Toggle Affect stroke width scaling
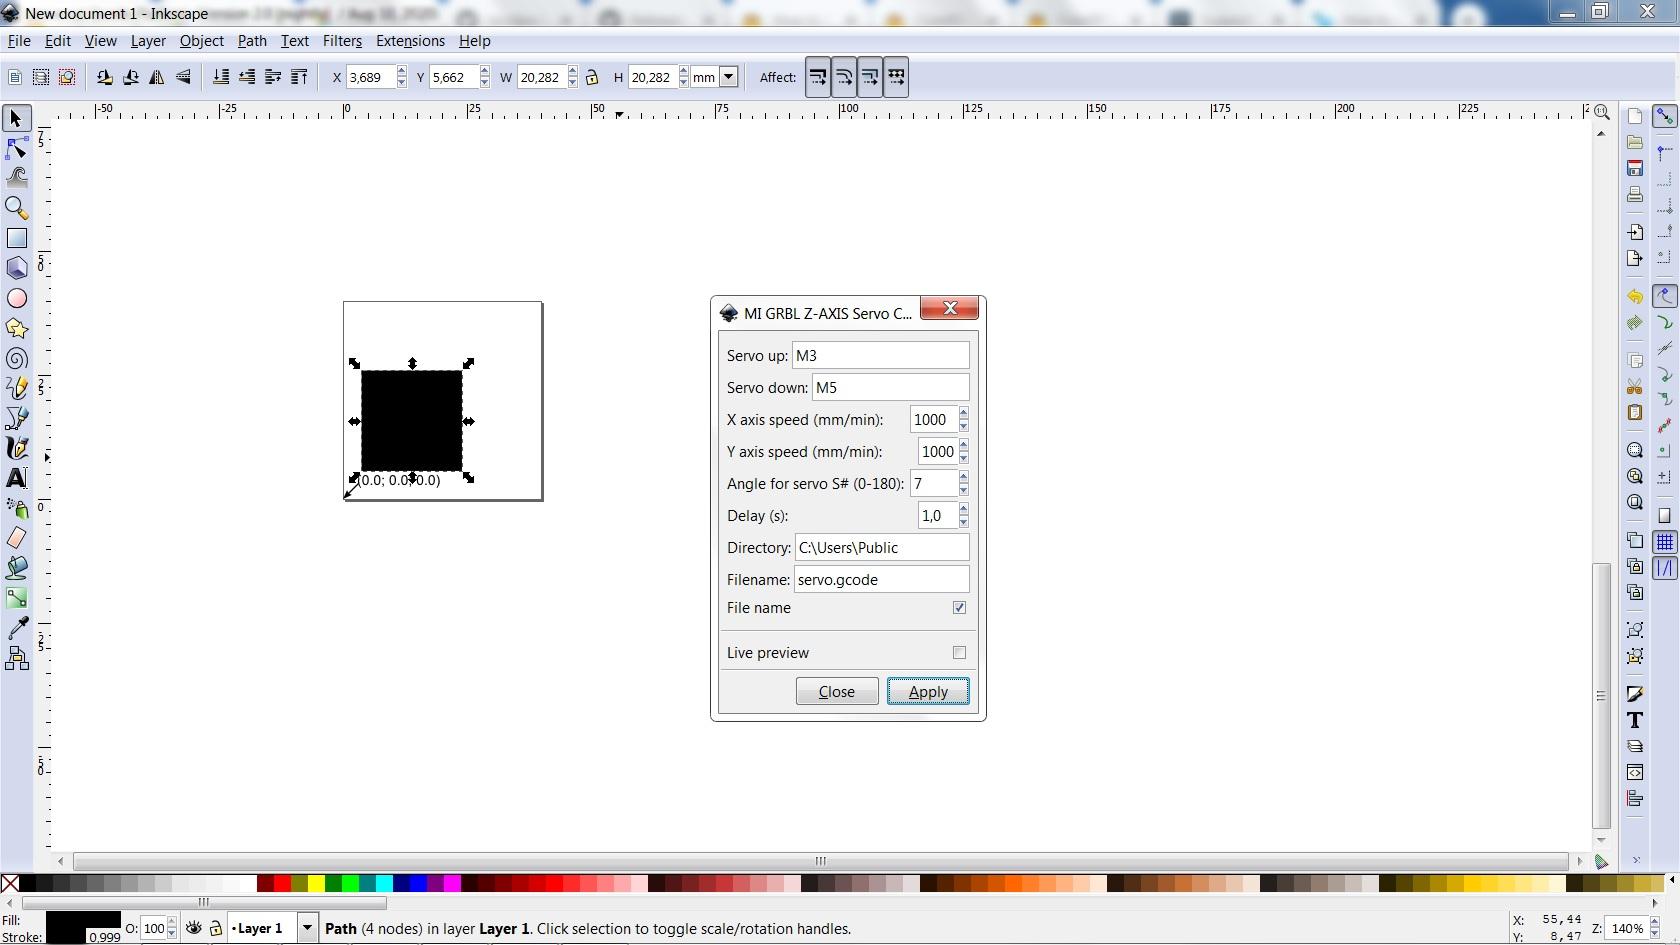Screen dimensions: 1680x945 click(x=818, y=78)
